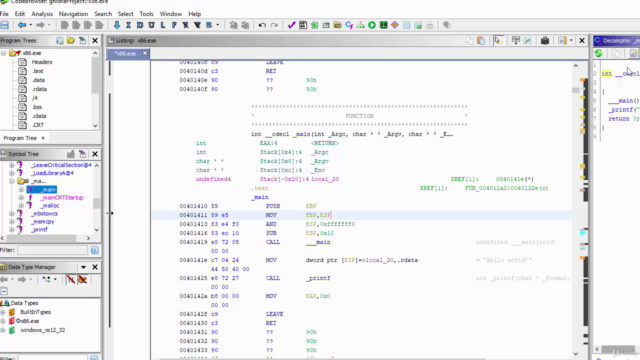The image size is (640, 360).
Task: Click Symbol Tree horizontal scrollbar right arrow
Action: (x=88, y=238)
